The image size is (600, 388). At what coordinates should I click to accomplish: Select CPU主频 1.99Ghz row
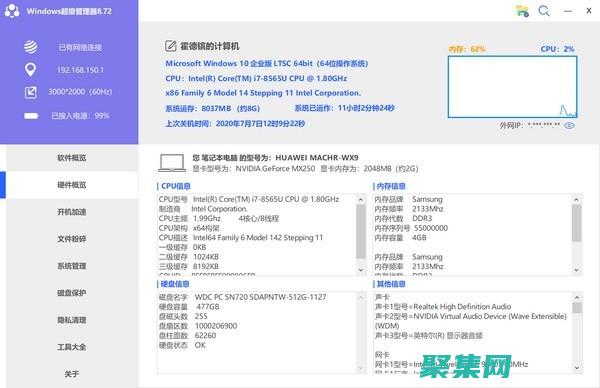(x=218, y=218)
